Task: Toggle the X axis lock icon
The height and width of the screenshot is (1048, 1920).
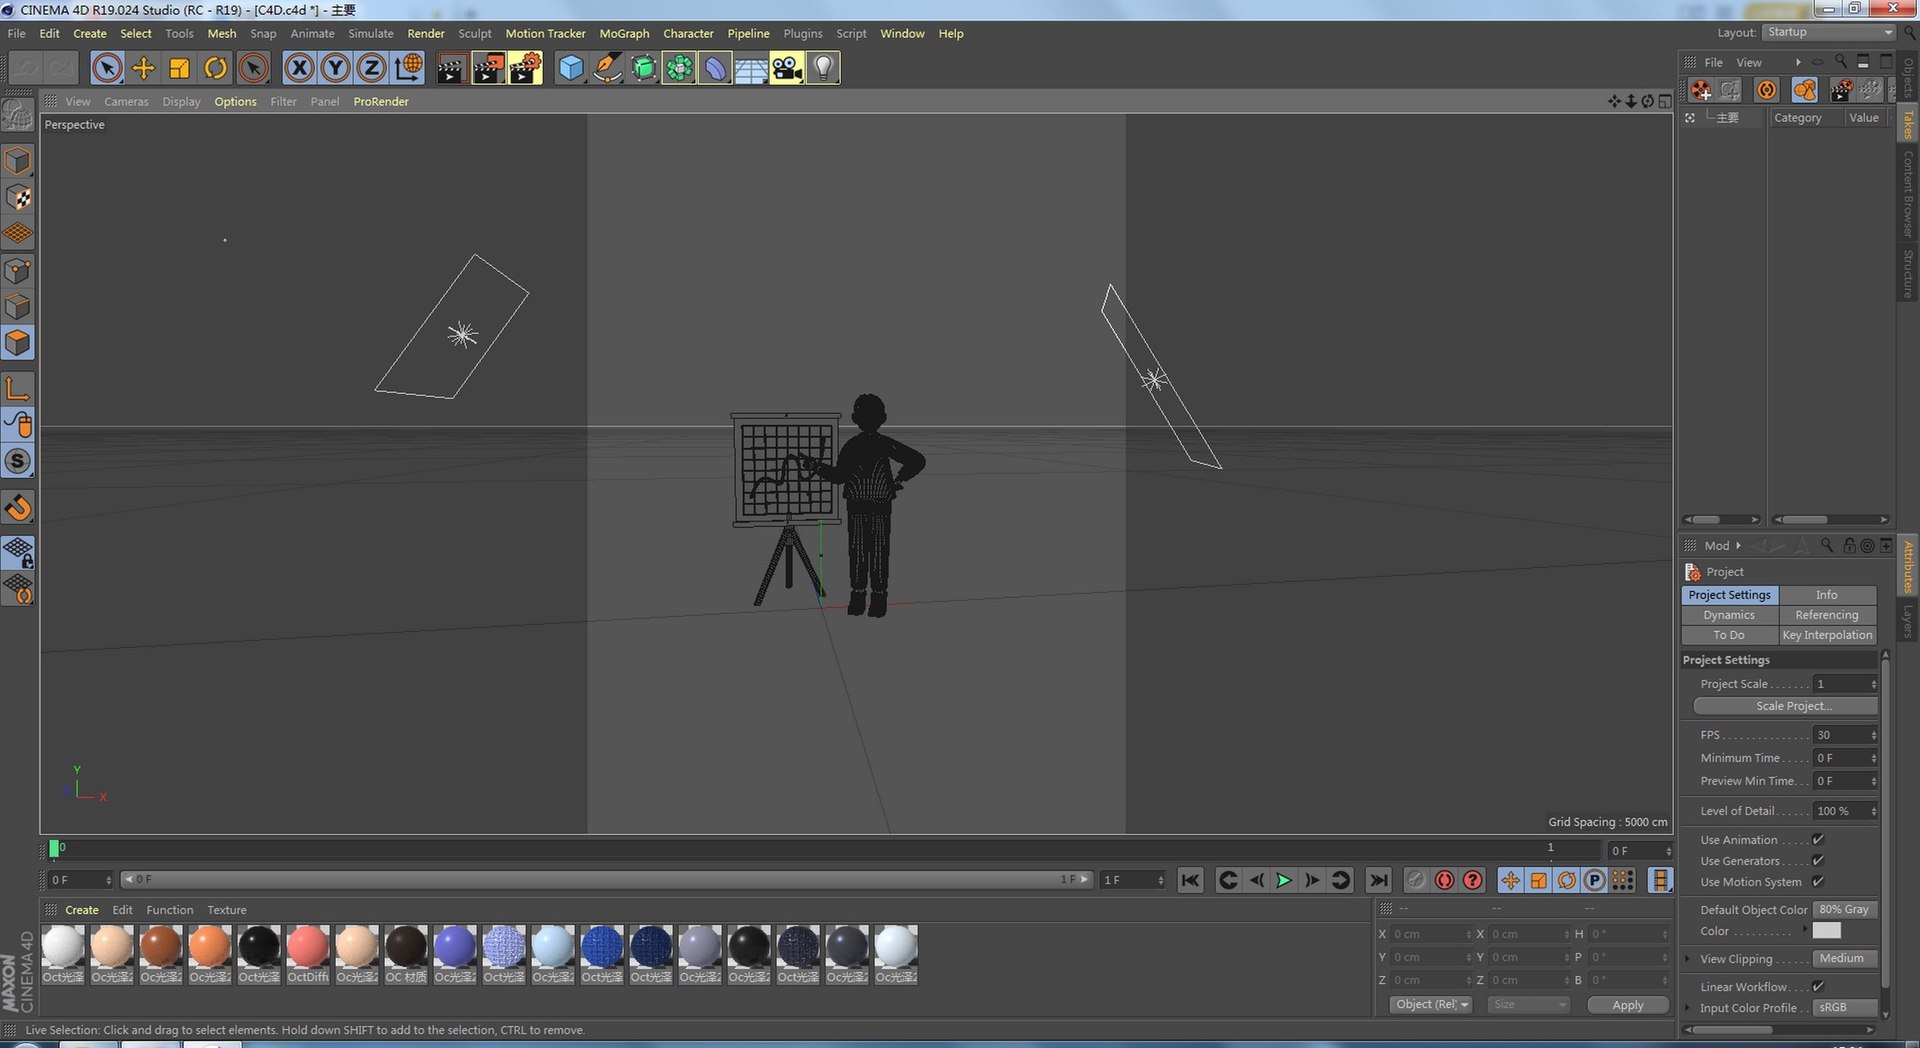Action: coord(299,68)
